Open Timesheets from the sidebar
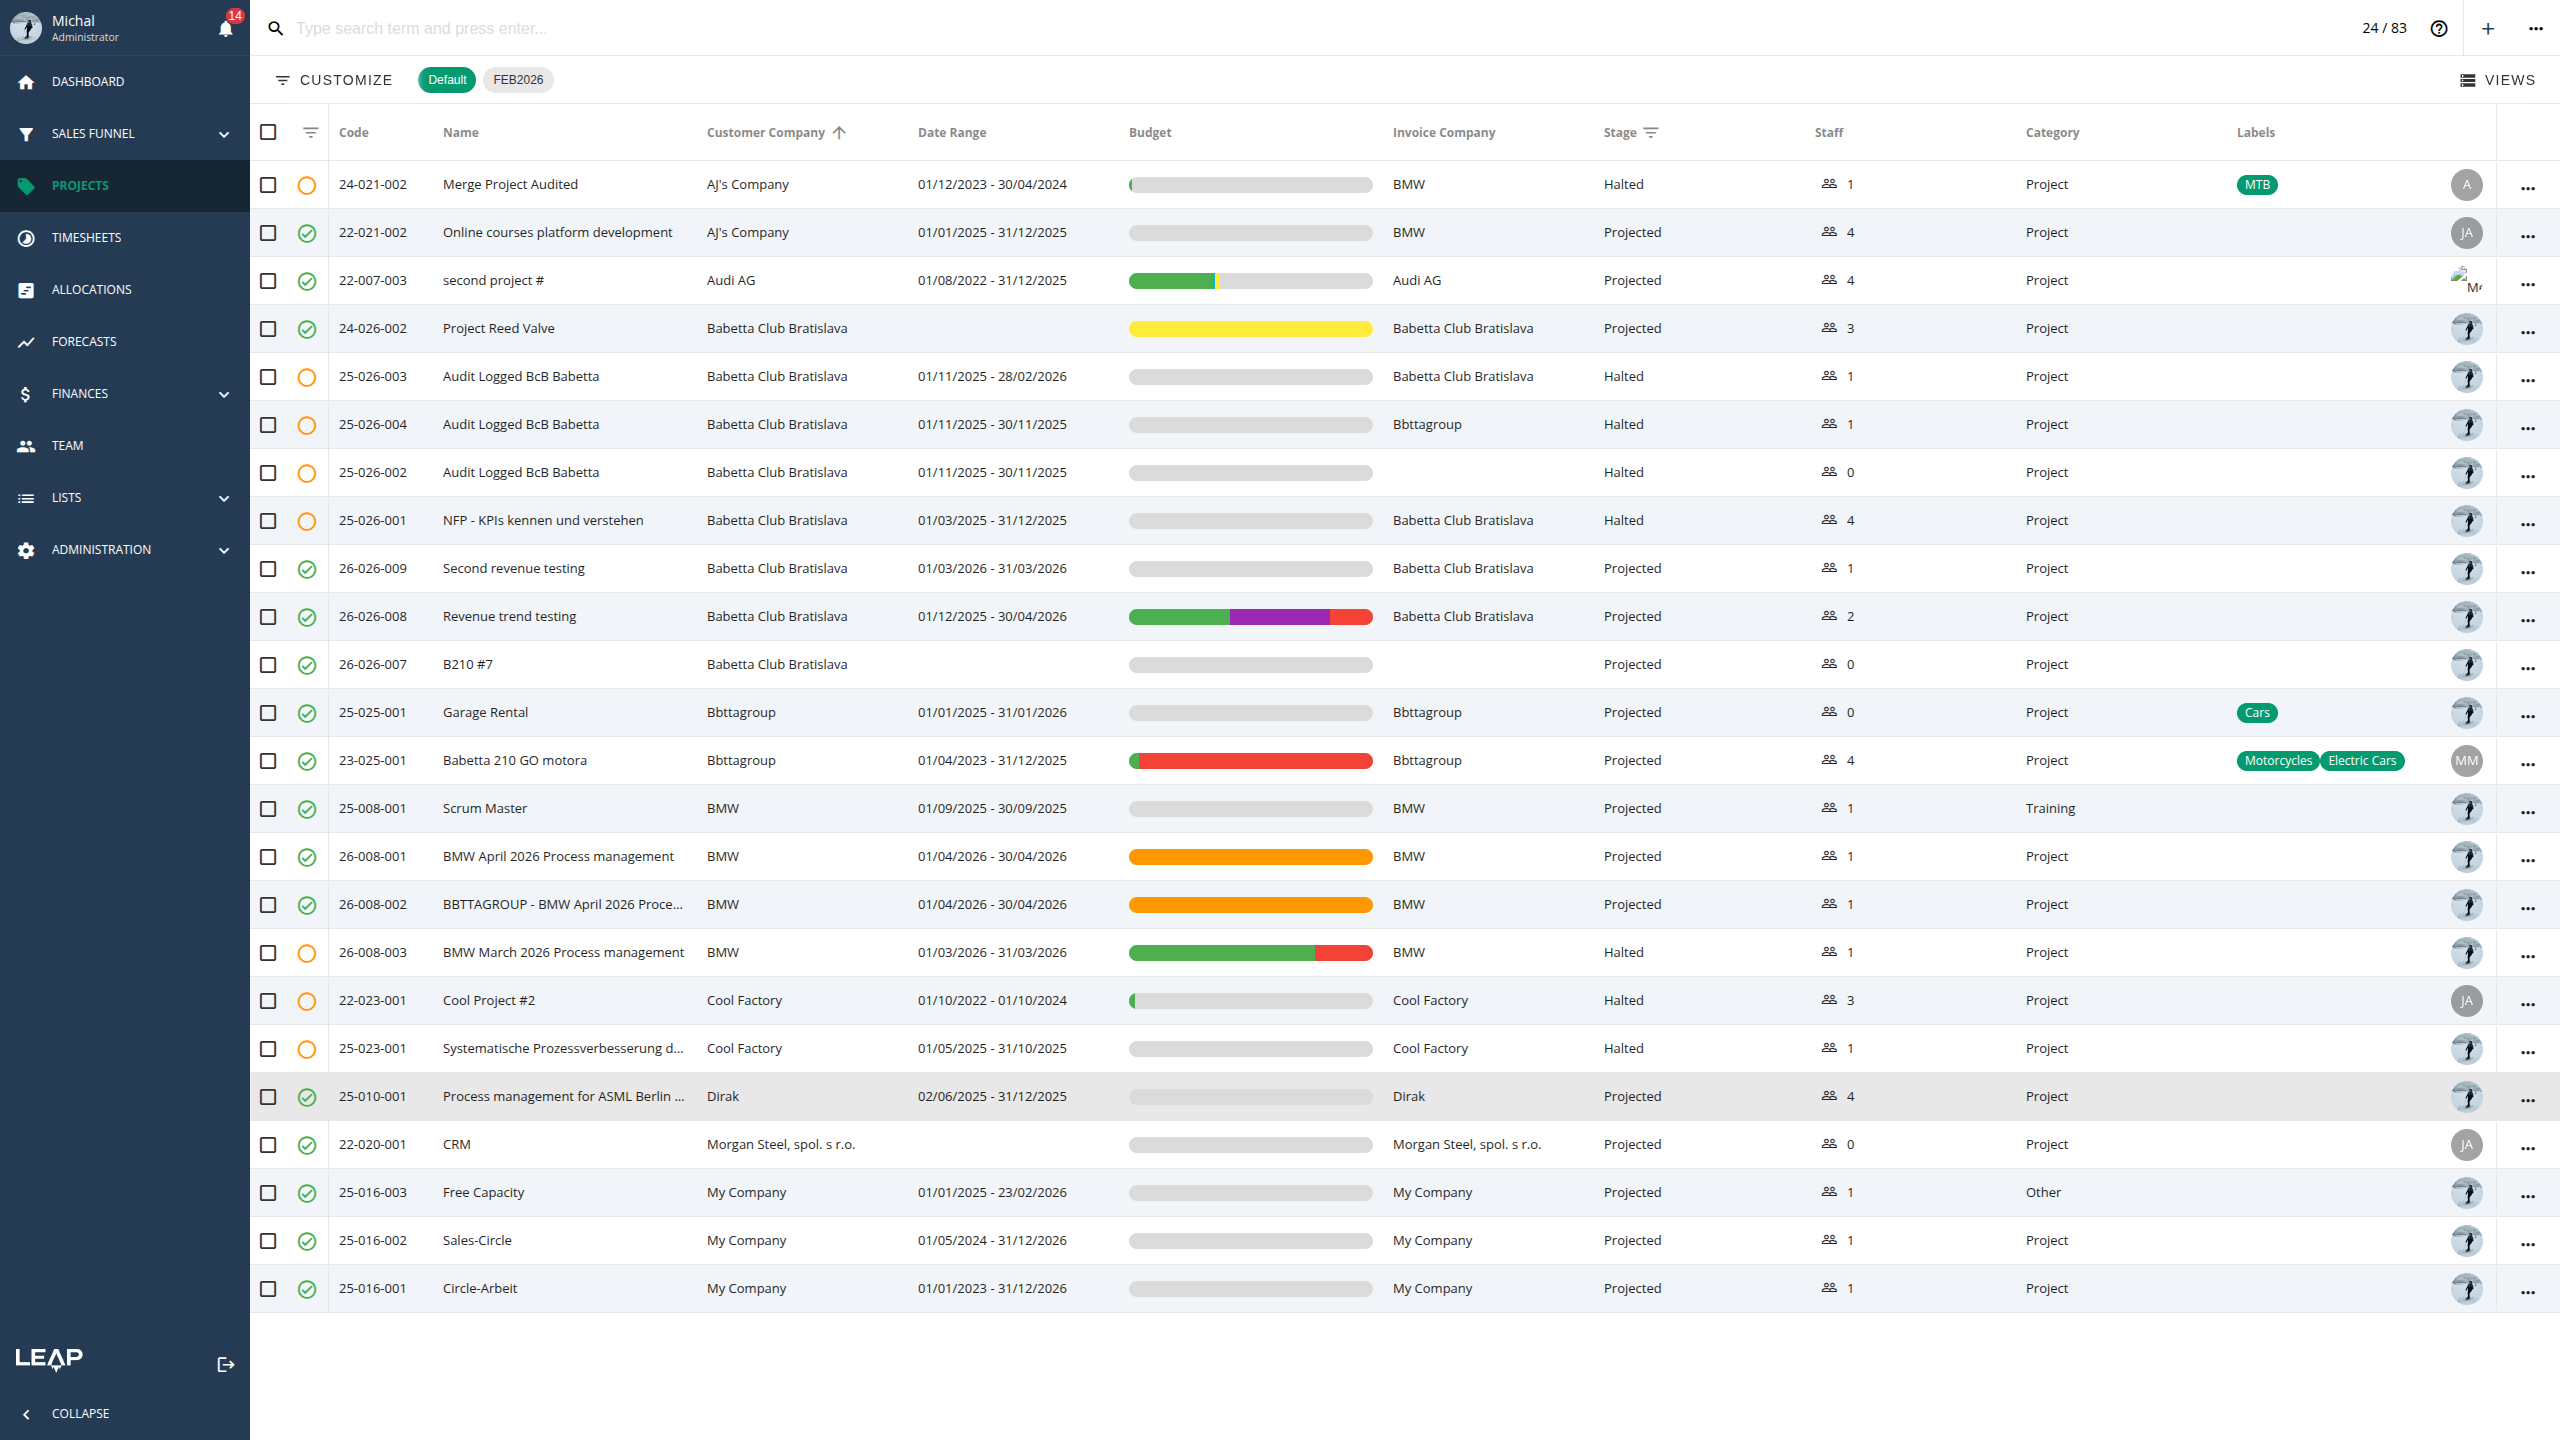Viewport: 2560px width, 1440px height. [86, 237]
